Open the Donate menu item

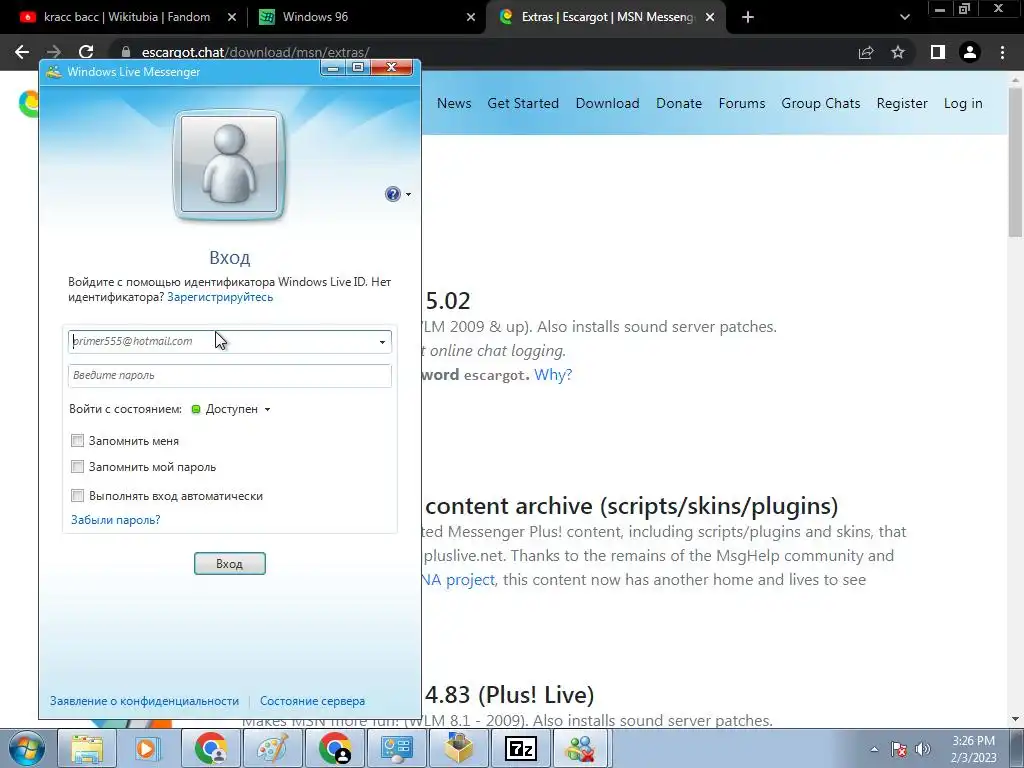click(x=679, y=103)
